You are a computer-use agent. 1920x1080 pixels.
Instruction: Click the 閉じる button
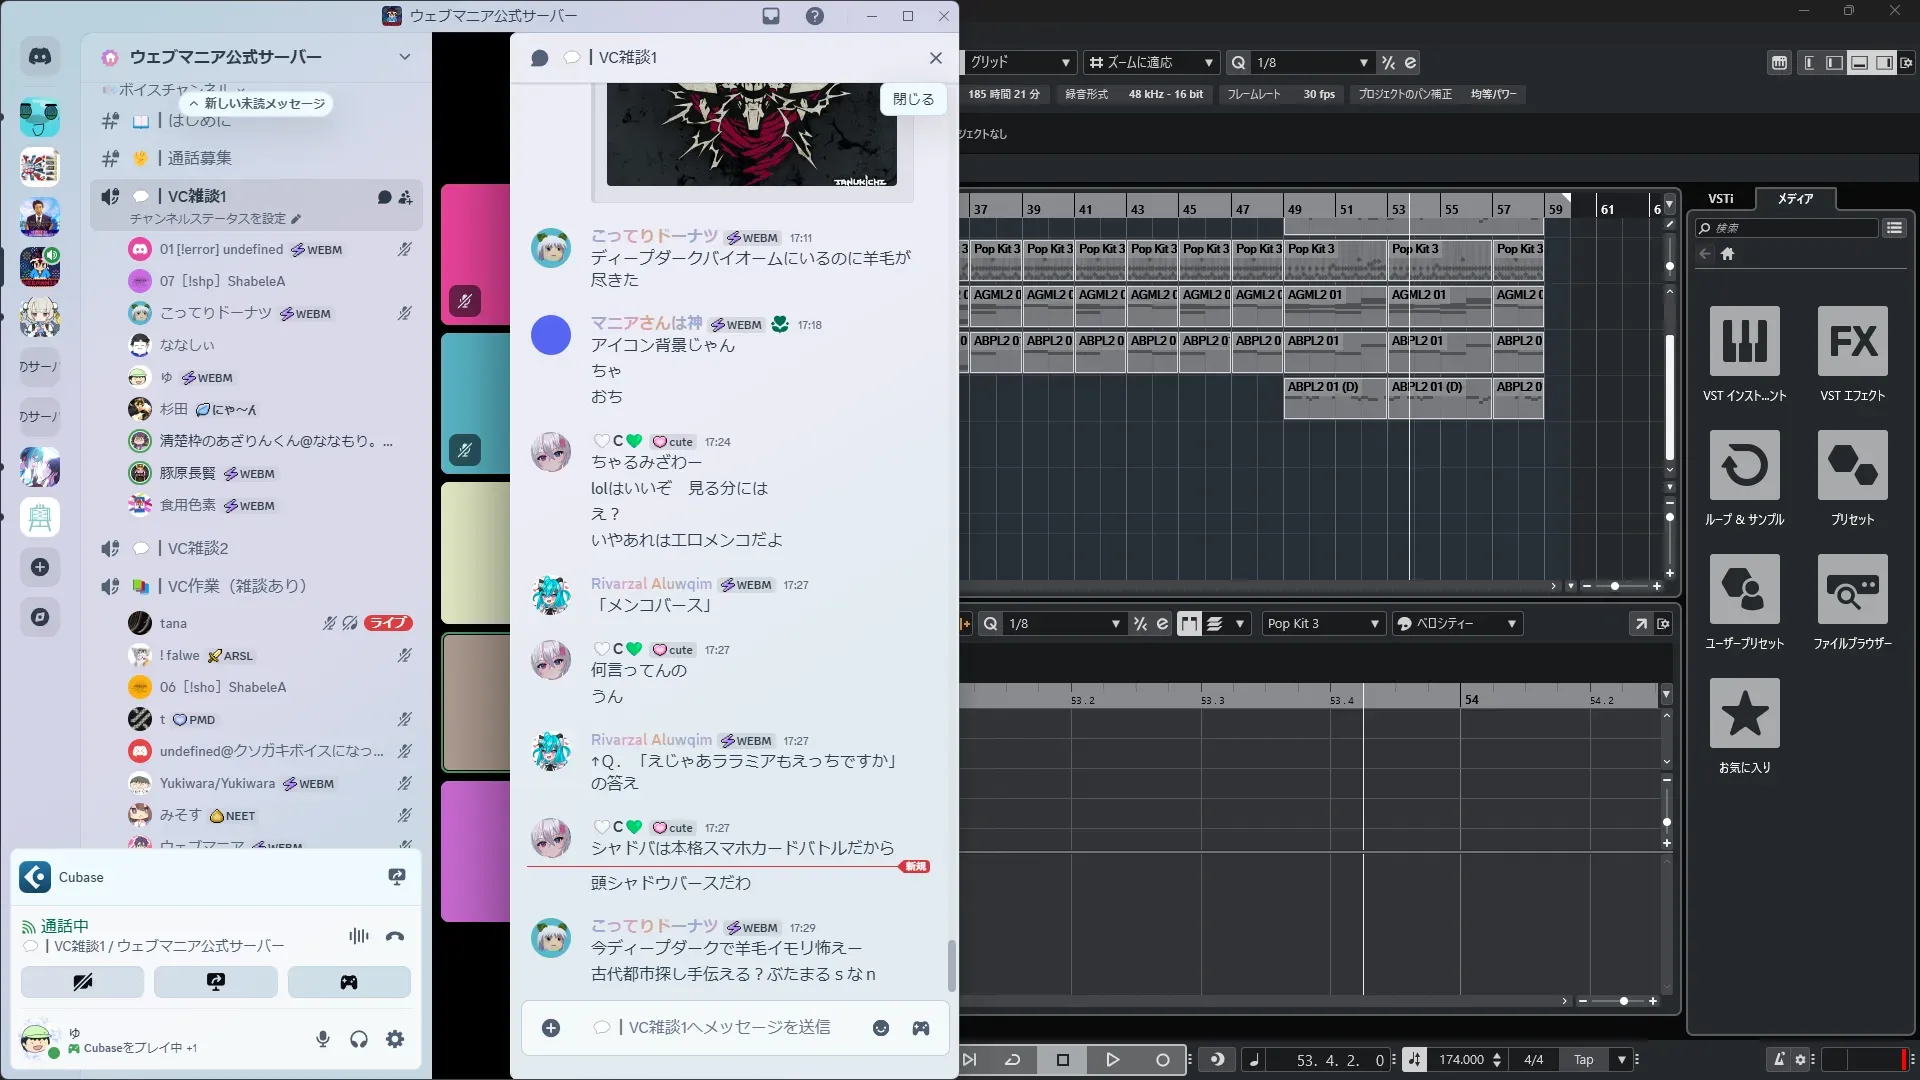pos(913,99)
